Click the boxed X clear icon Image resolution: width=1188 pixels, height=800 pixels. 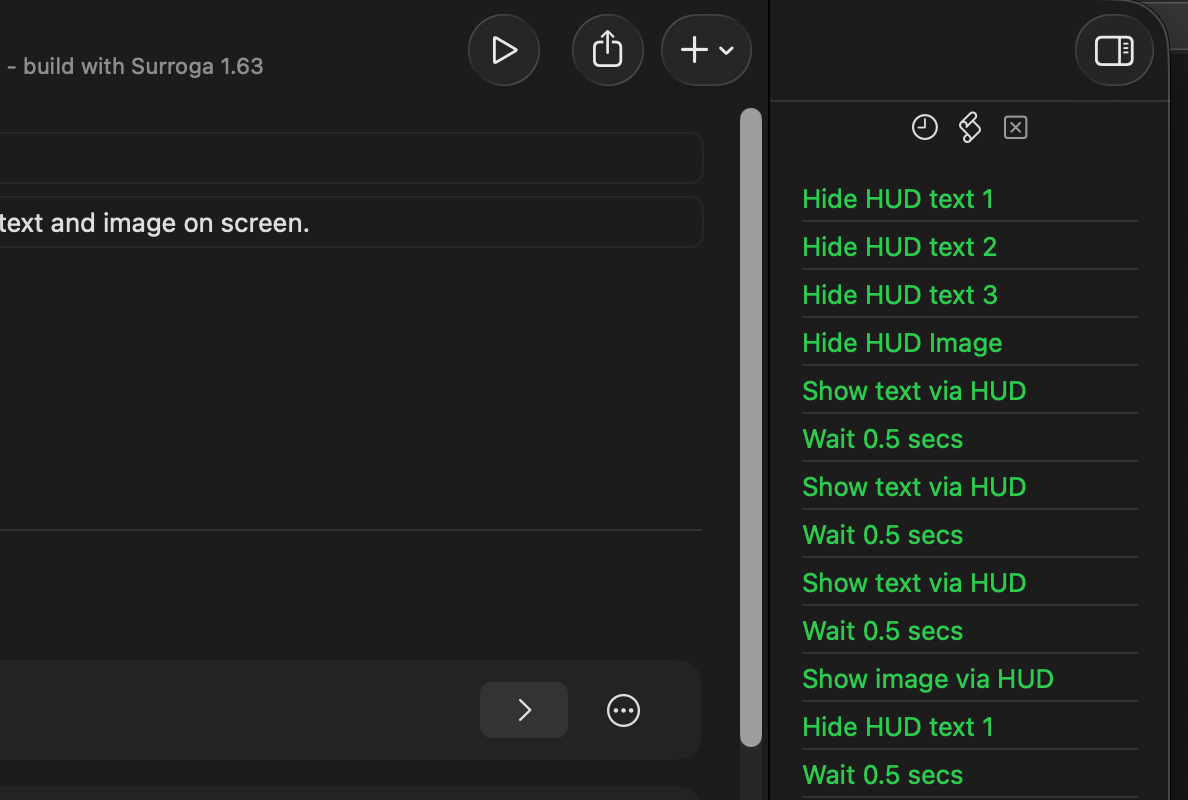pos(1015,128)
